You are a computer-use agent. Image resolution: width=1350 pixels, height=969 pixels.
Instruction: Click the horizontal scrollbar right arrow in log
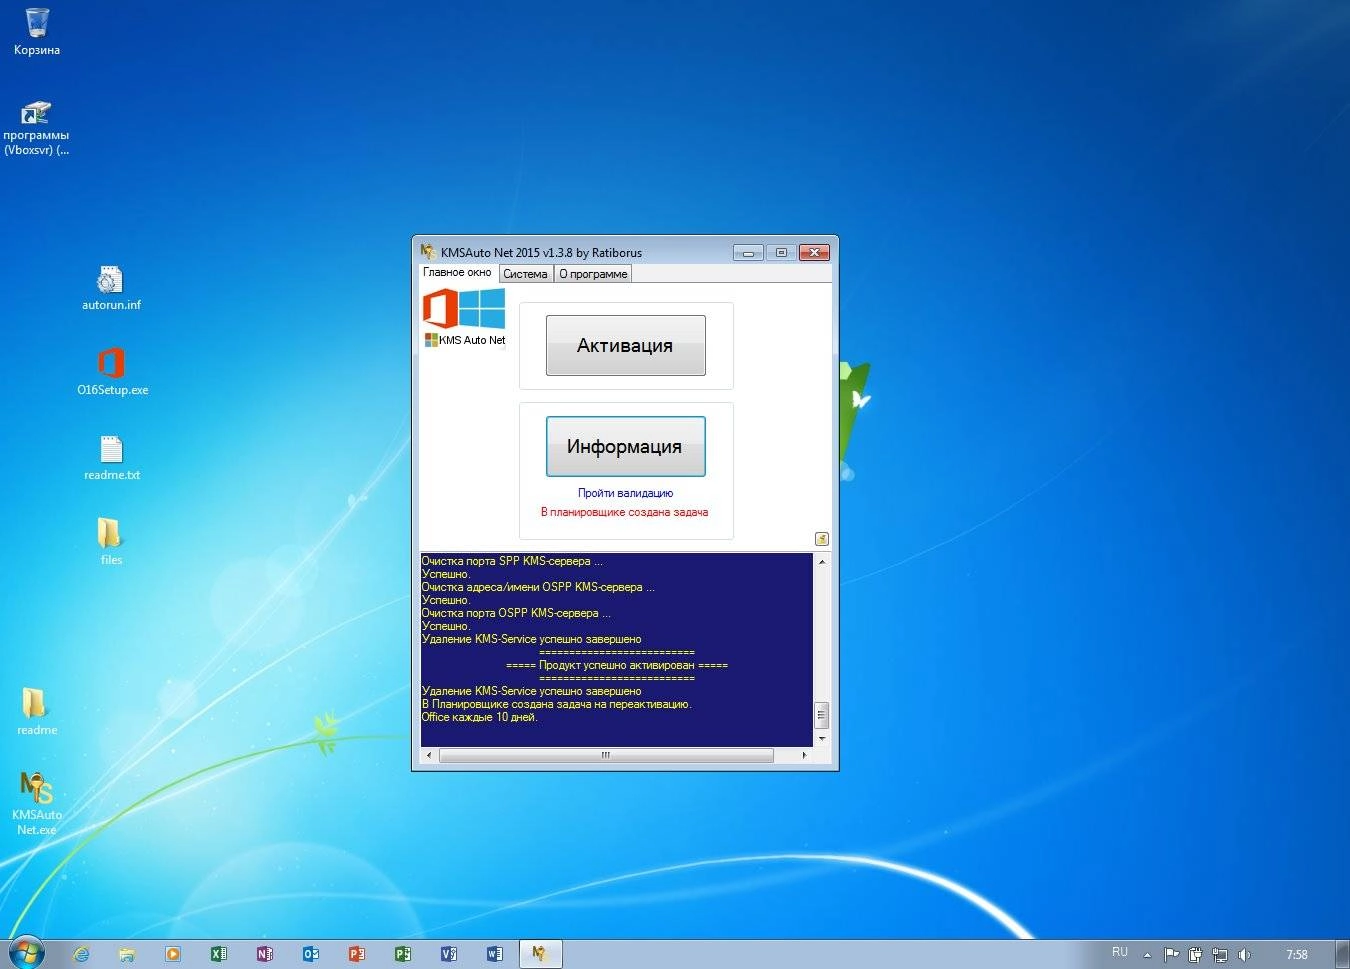(x=804, y=755)
